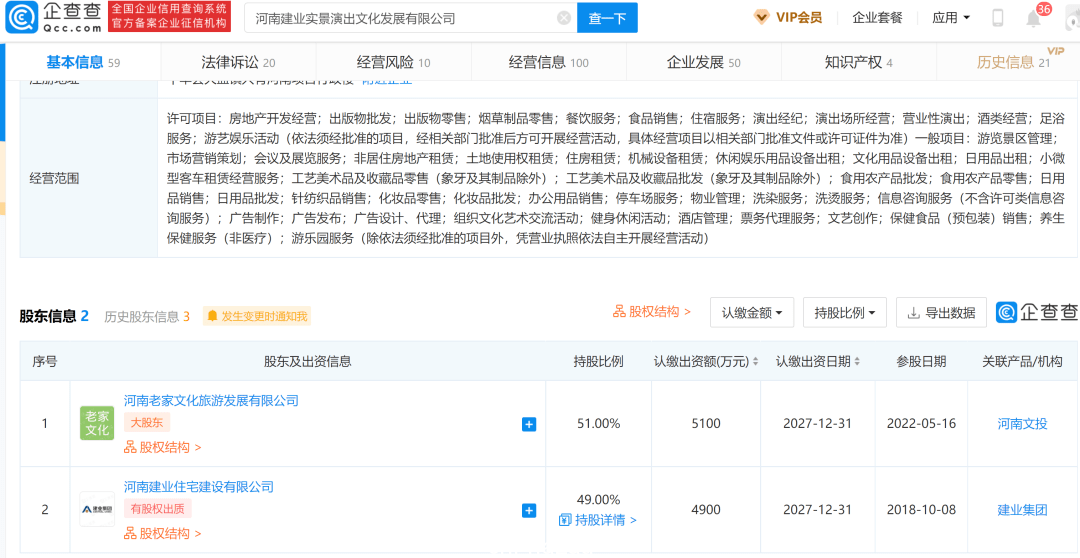Switch to the 经营信息 tab

(548, 63)
